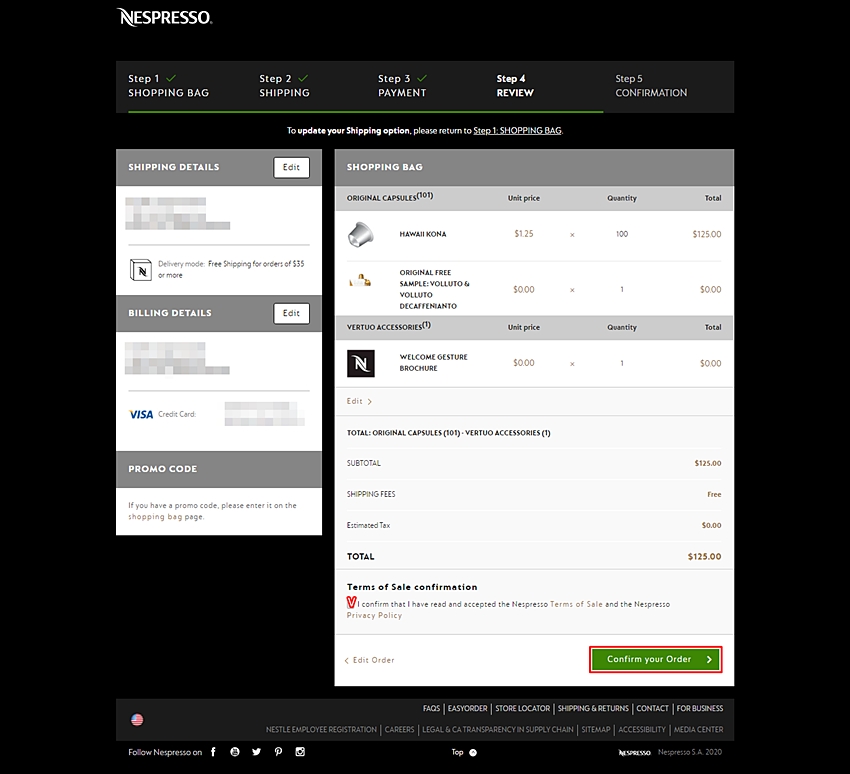Go to Step 2 Shipping tab

tap(285, 86)
